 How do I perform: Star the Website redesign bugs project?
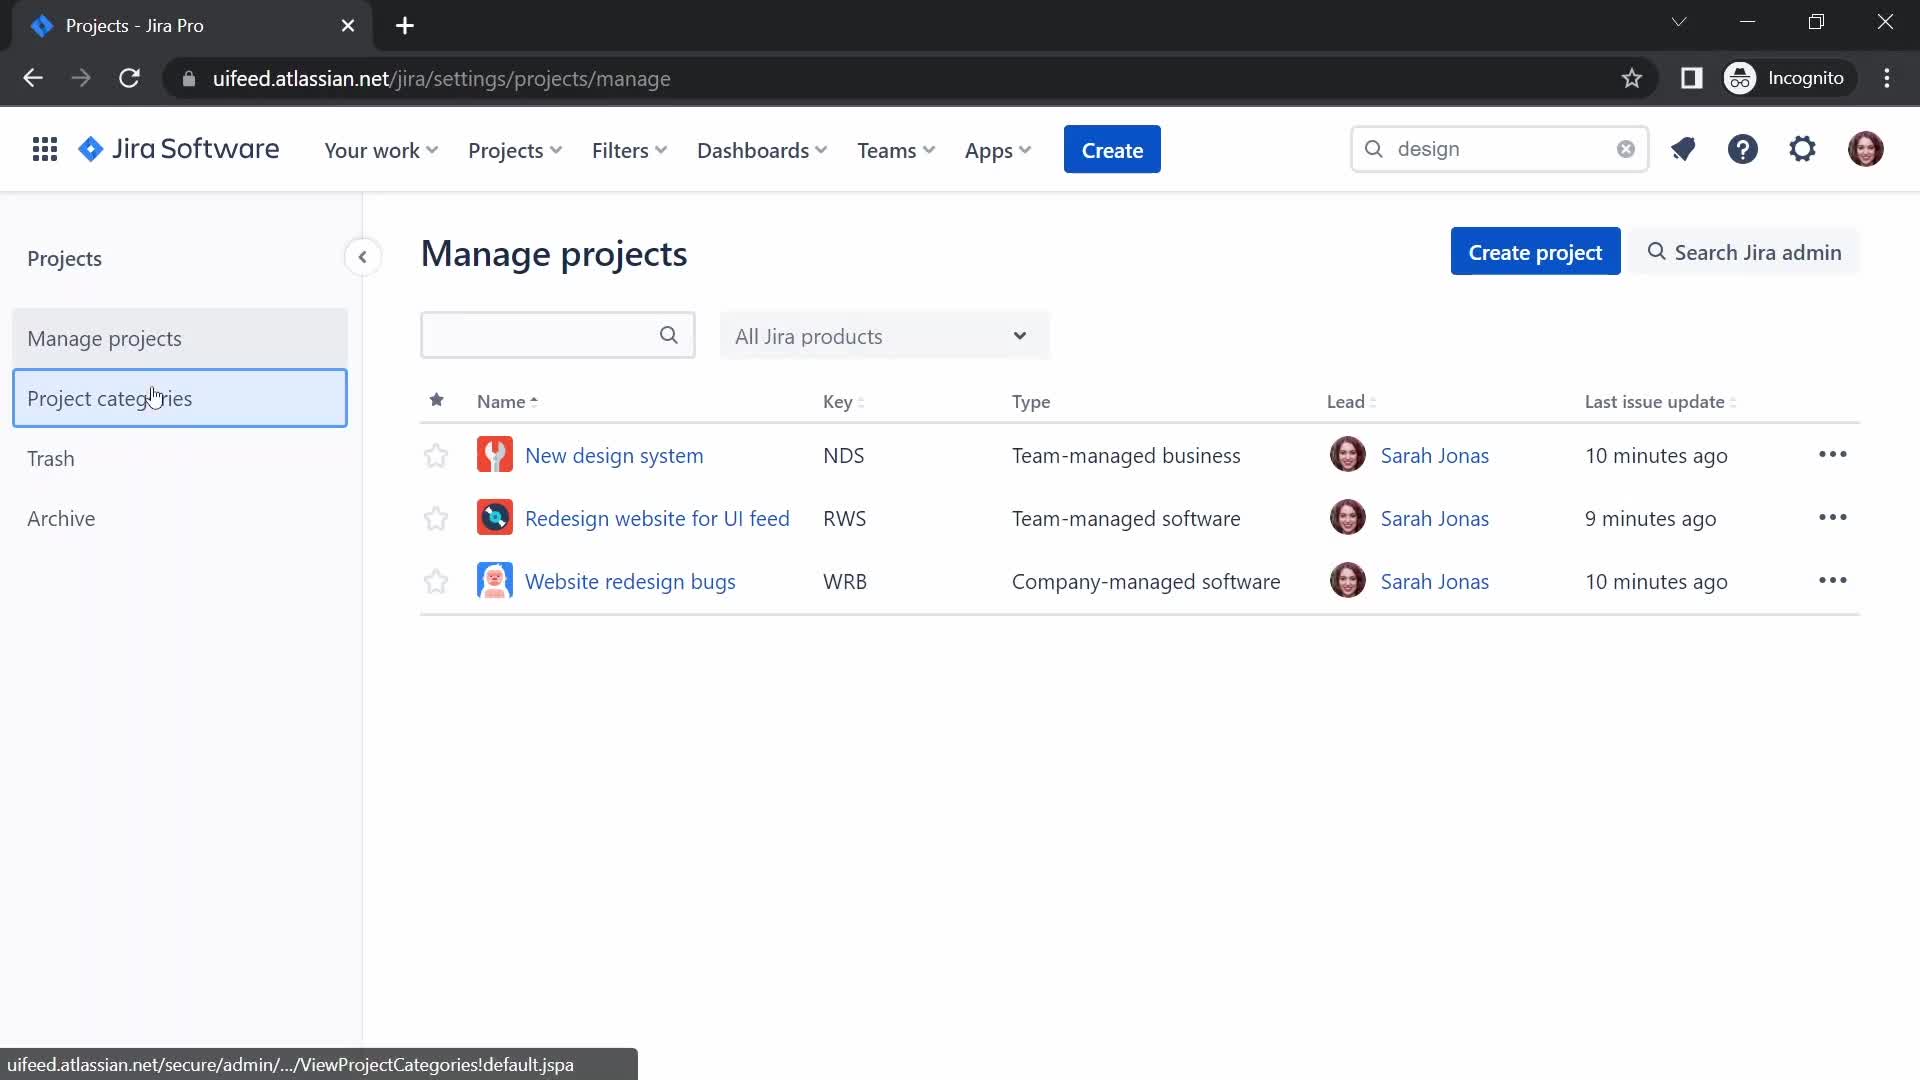436,582
